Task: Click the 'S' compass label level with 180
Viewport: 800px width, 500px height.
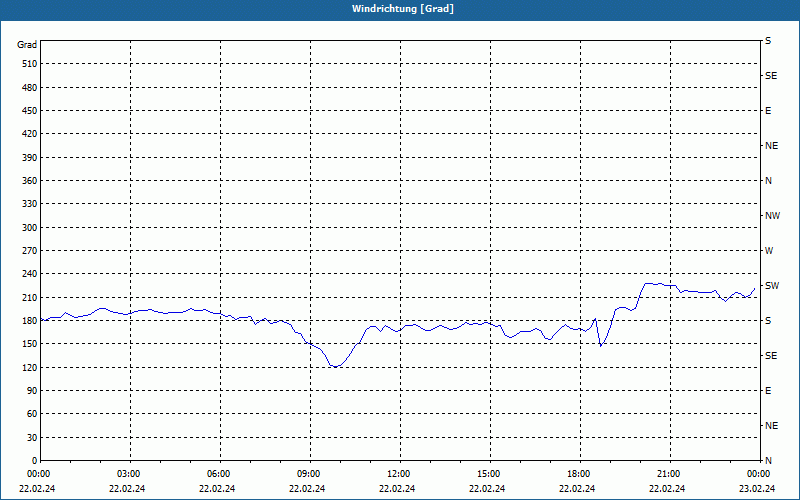Action: point(768,321)
